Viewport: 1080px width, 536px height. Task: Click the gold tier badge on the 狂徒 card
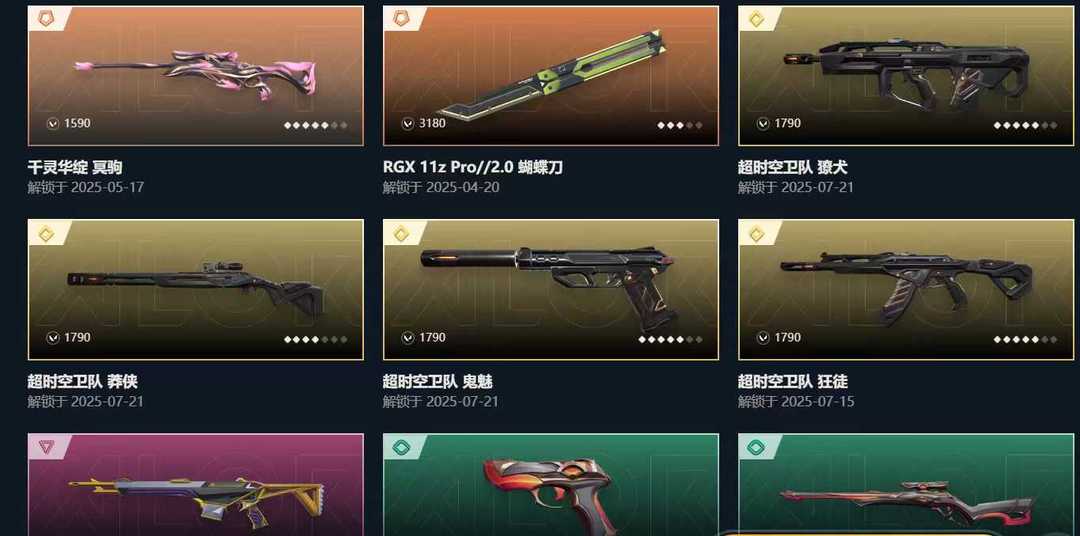[x=756, y=234]
